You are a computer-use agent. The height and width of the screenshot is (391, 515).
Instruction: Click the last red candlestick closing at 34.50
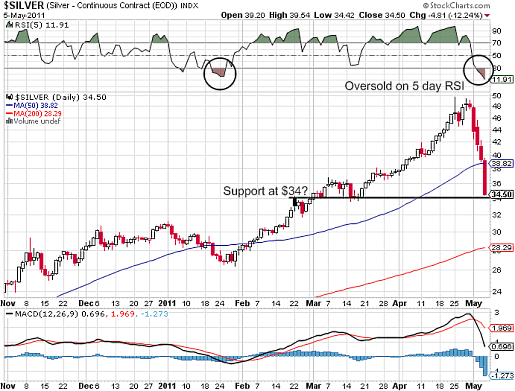coord(485,177)
